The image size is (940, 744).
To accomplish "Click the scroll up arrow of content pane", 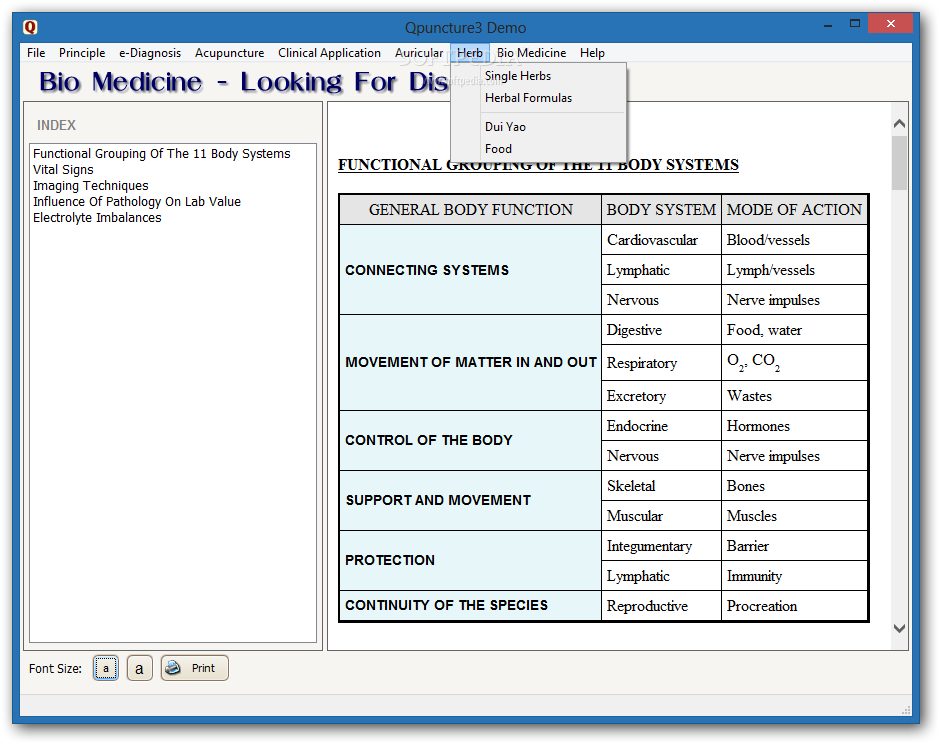I will (x=899, y=124).
